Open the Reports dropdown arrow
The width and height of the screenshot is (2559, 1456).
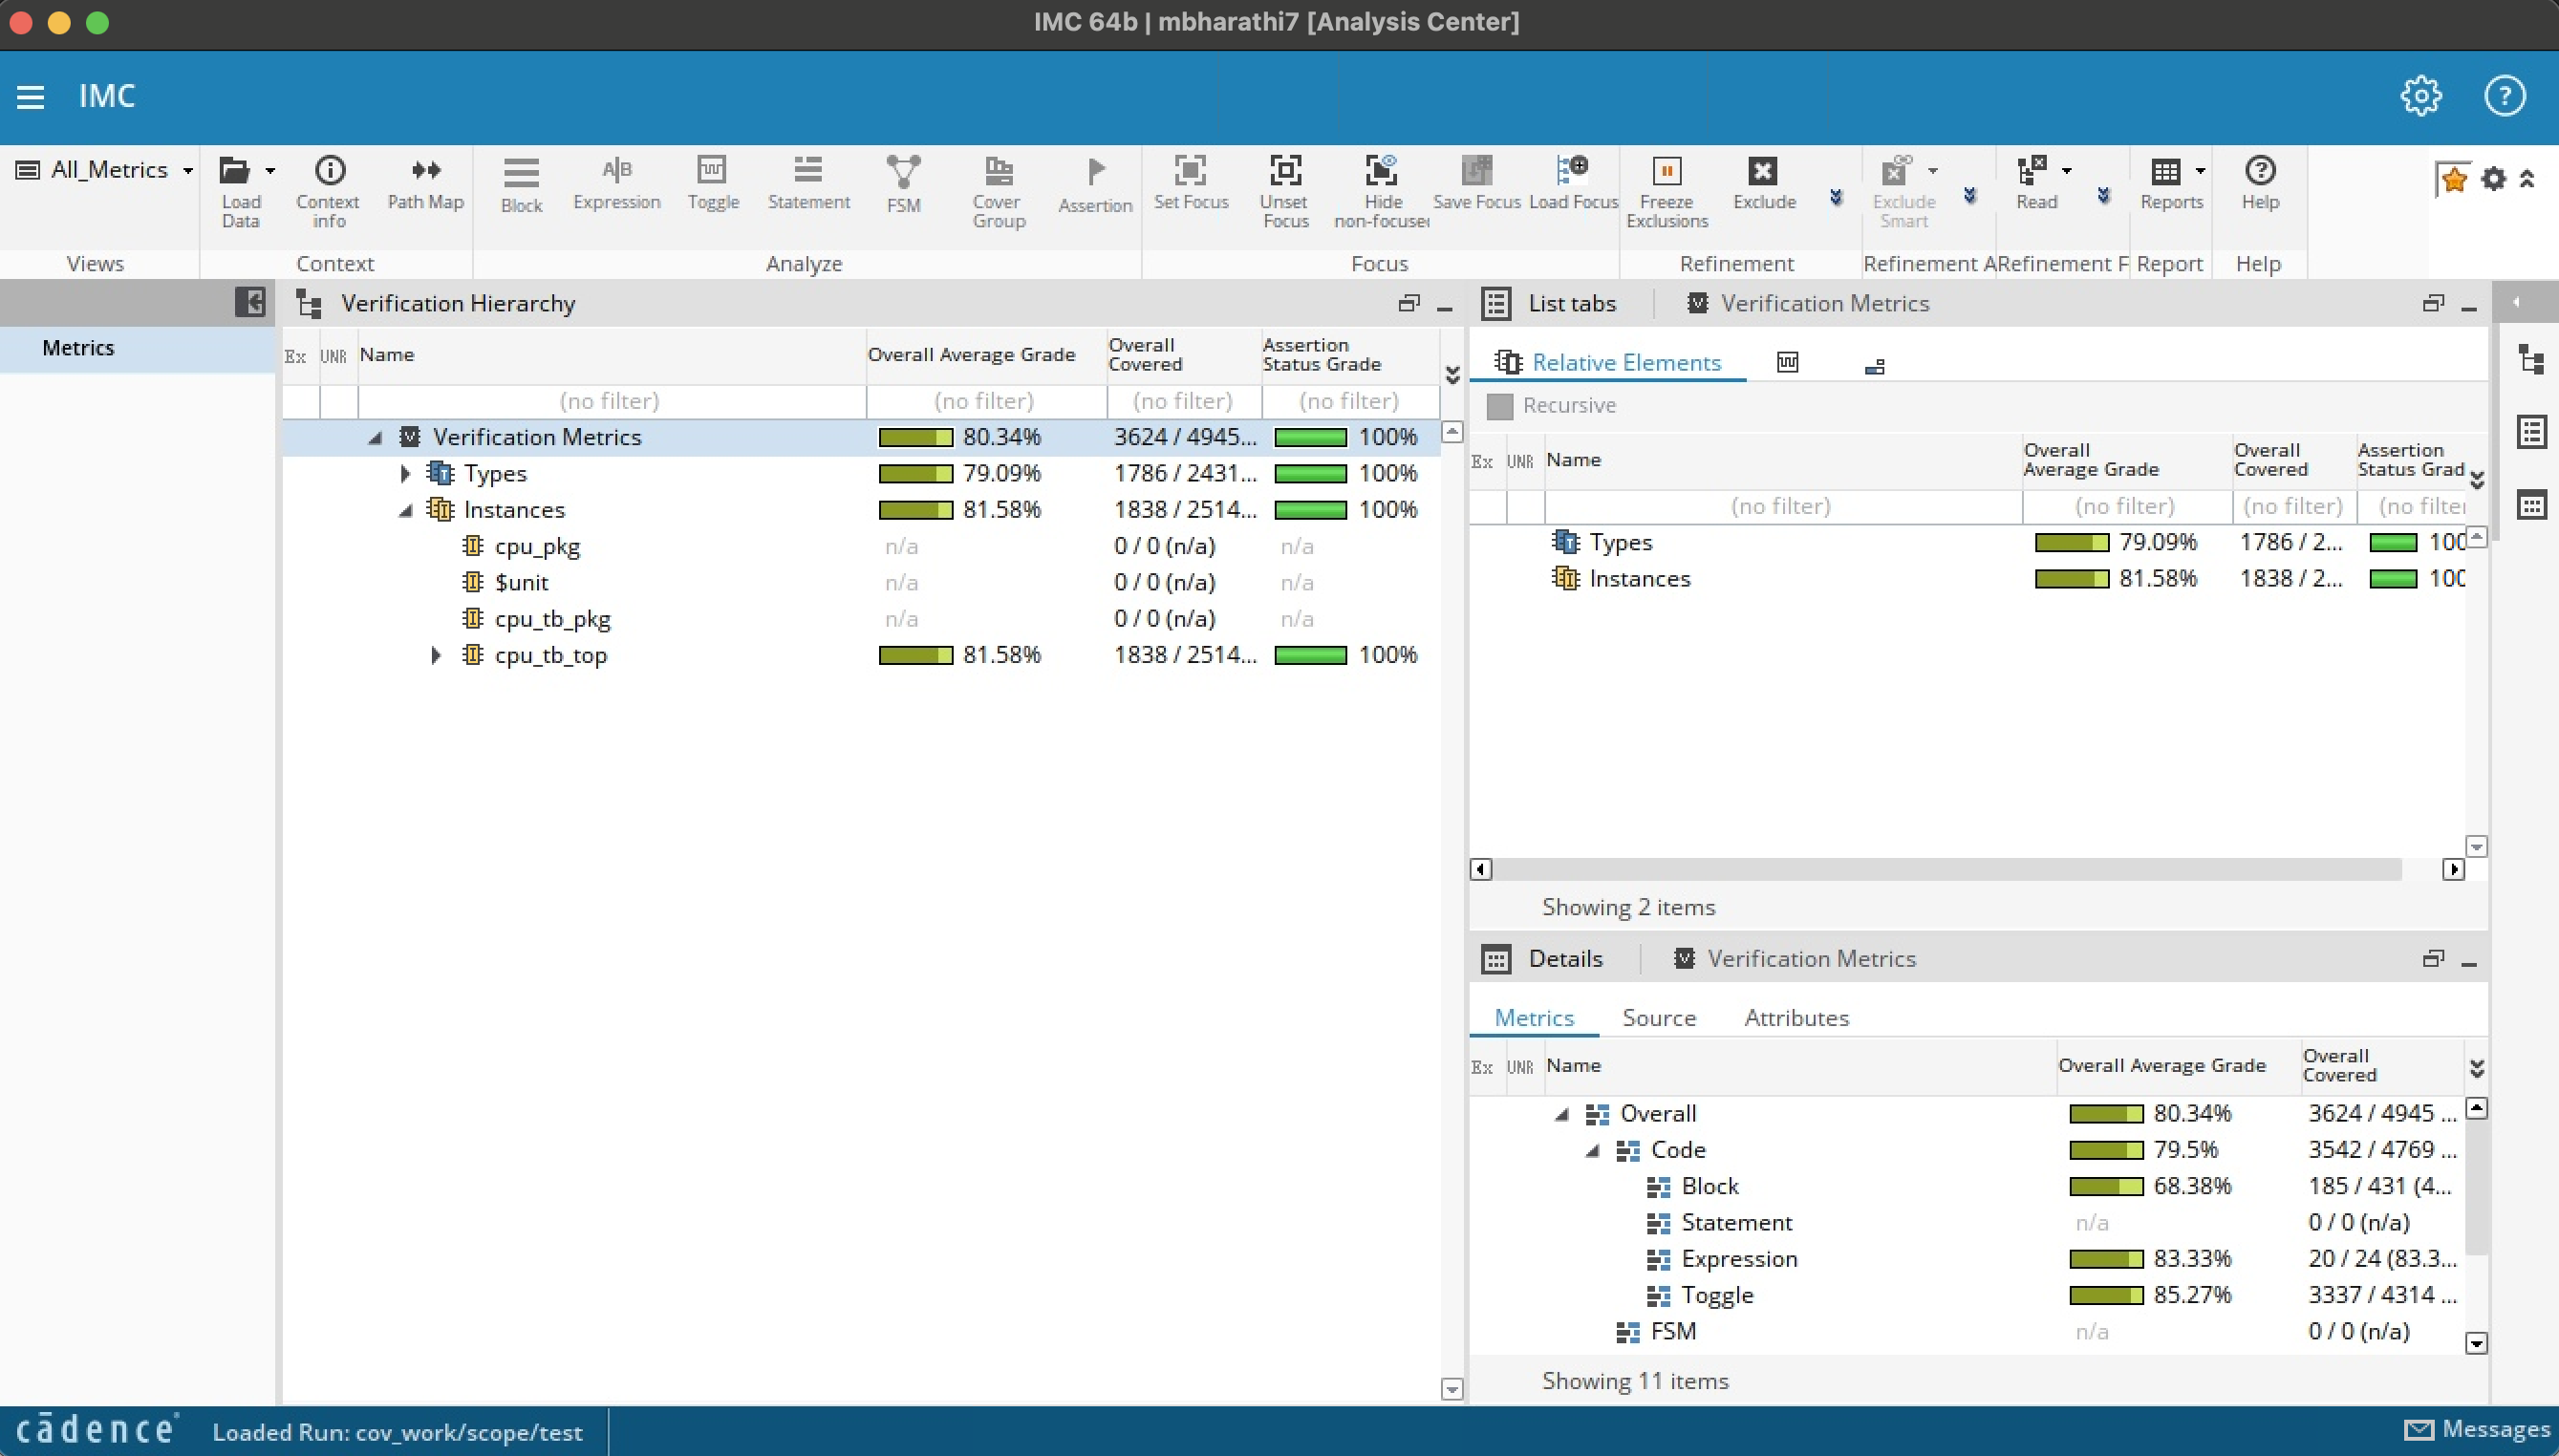(2200, 171)
